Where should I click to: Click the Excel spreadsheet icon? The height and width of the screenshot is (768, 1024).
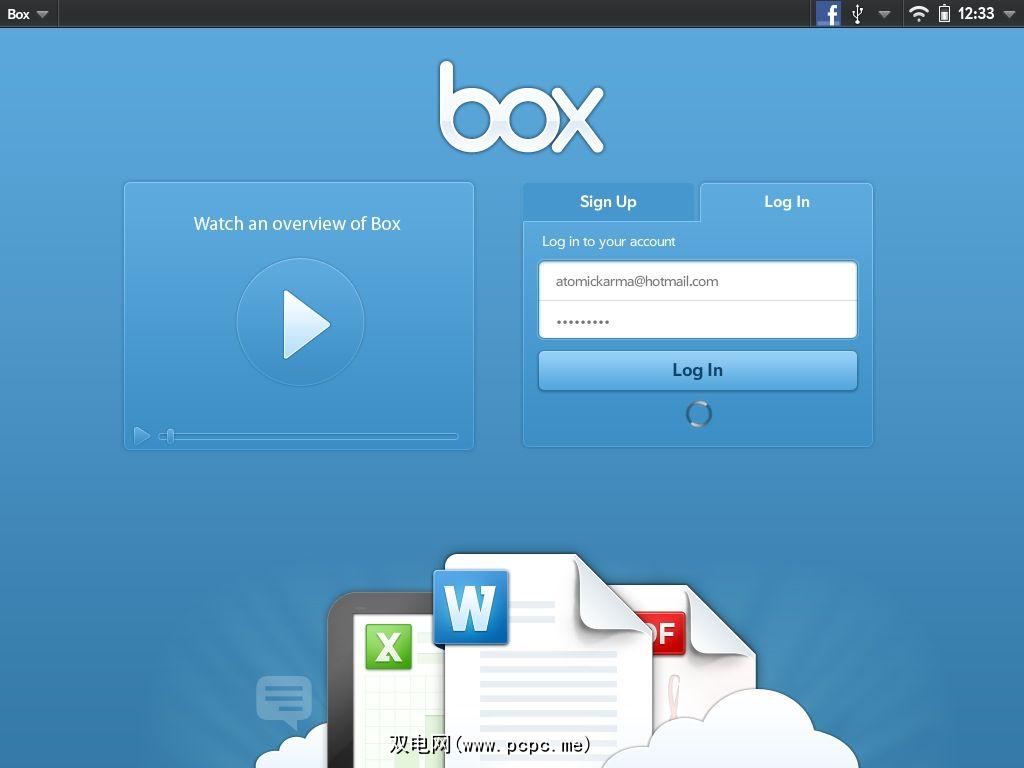(x=389, y=647)
